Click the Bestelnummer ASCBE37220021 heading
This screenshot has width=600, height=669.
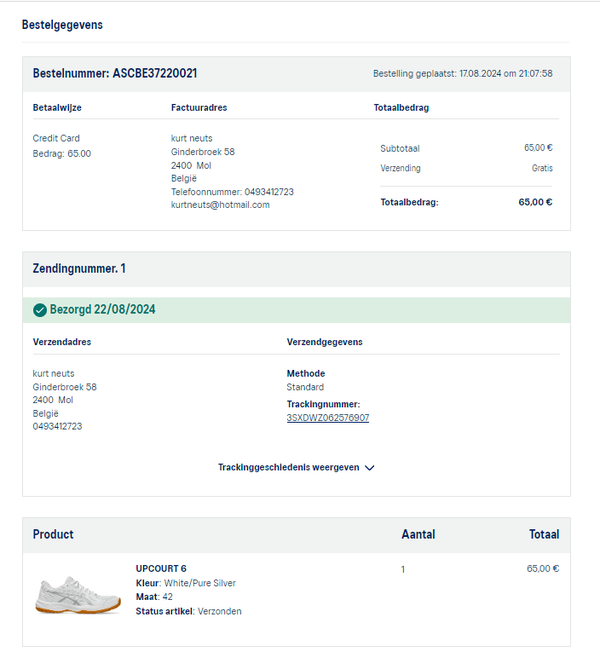coord(115,74)
